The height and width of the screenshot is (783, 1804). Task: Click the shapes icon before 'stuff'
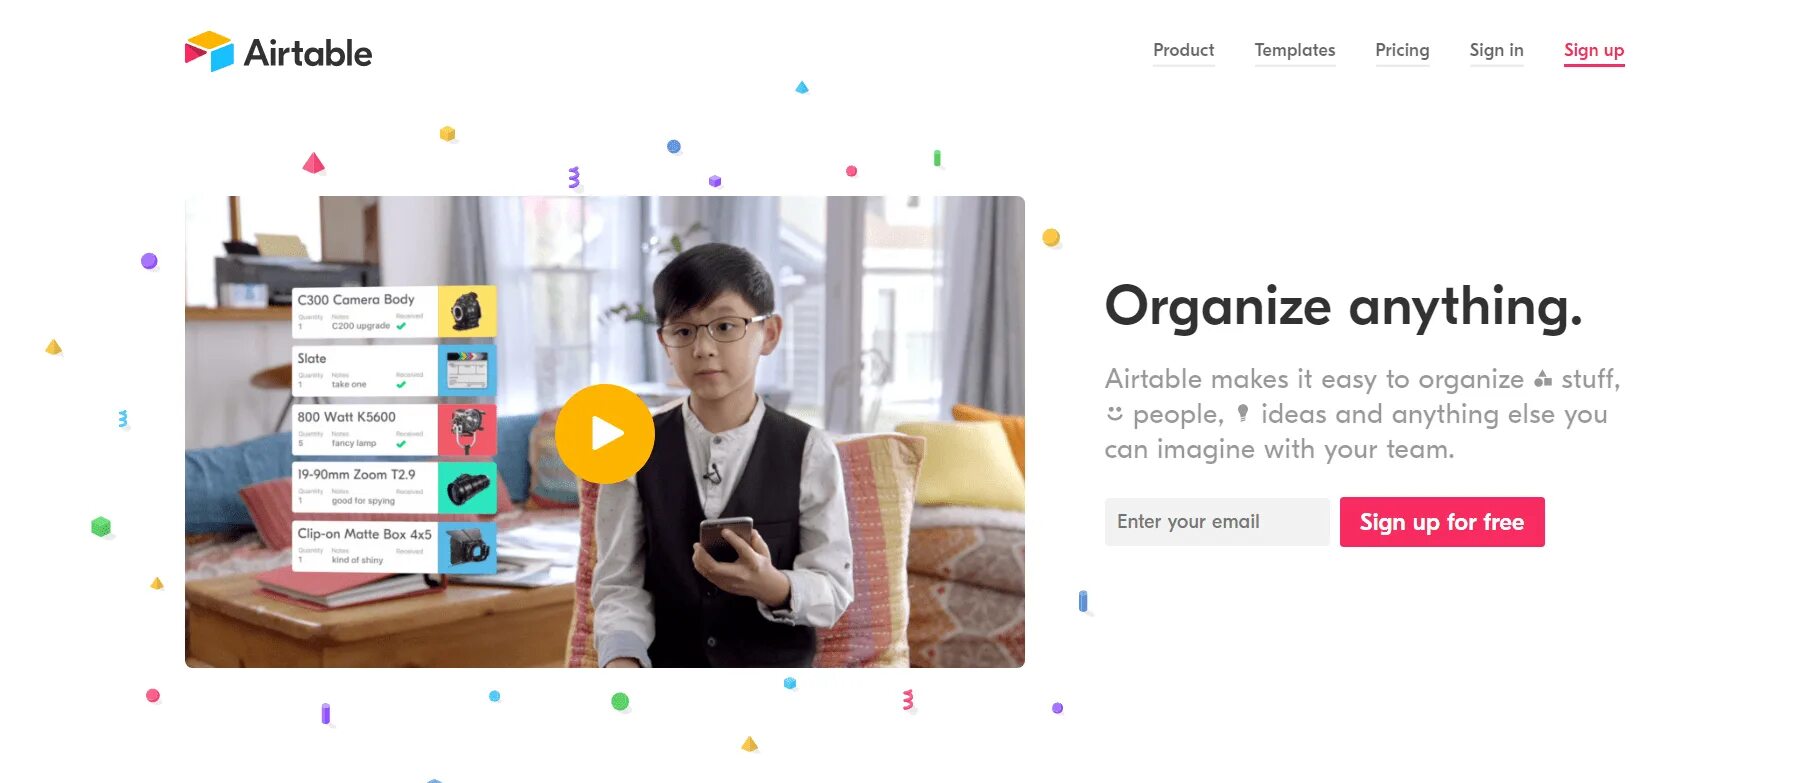pos(1543,379)
